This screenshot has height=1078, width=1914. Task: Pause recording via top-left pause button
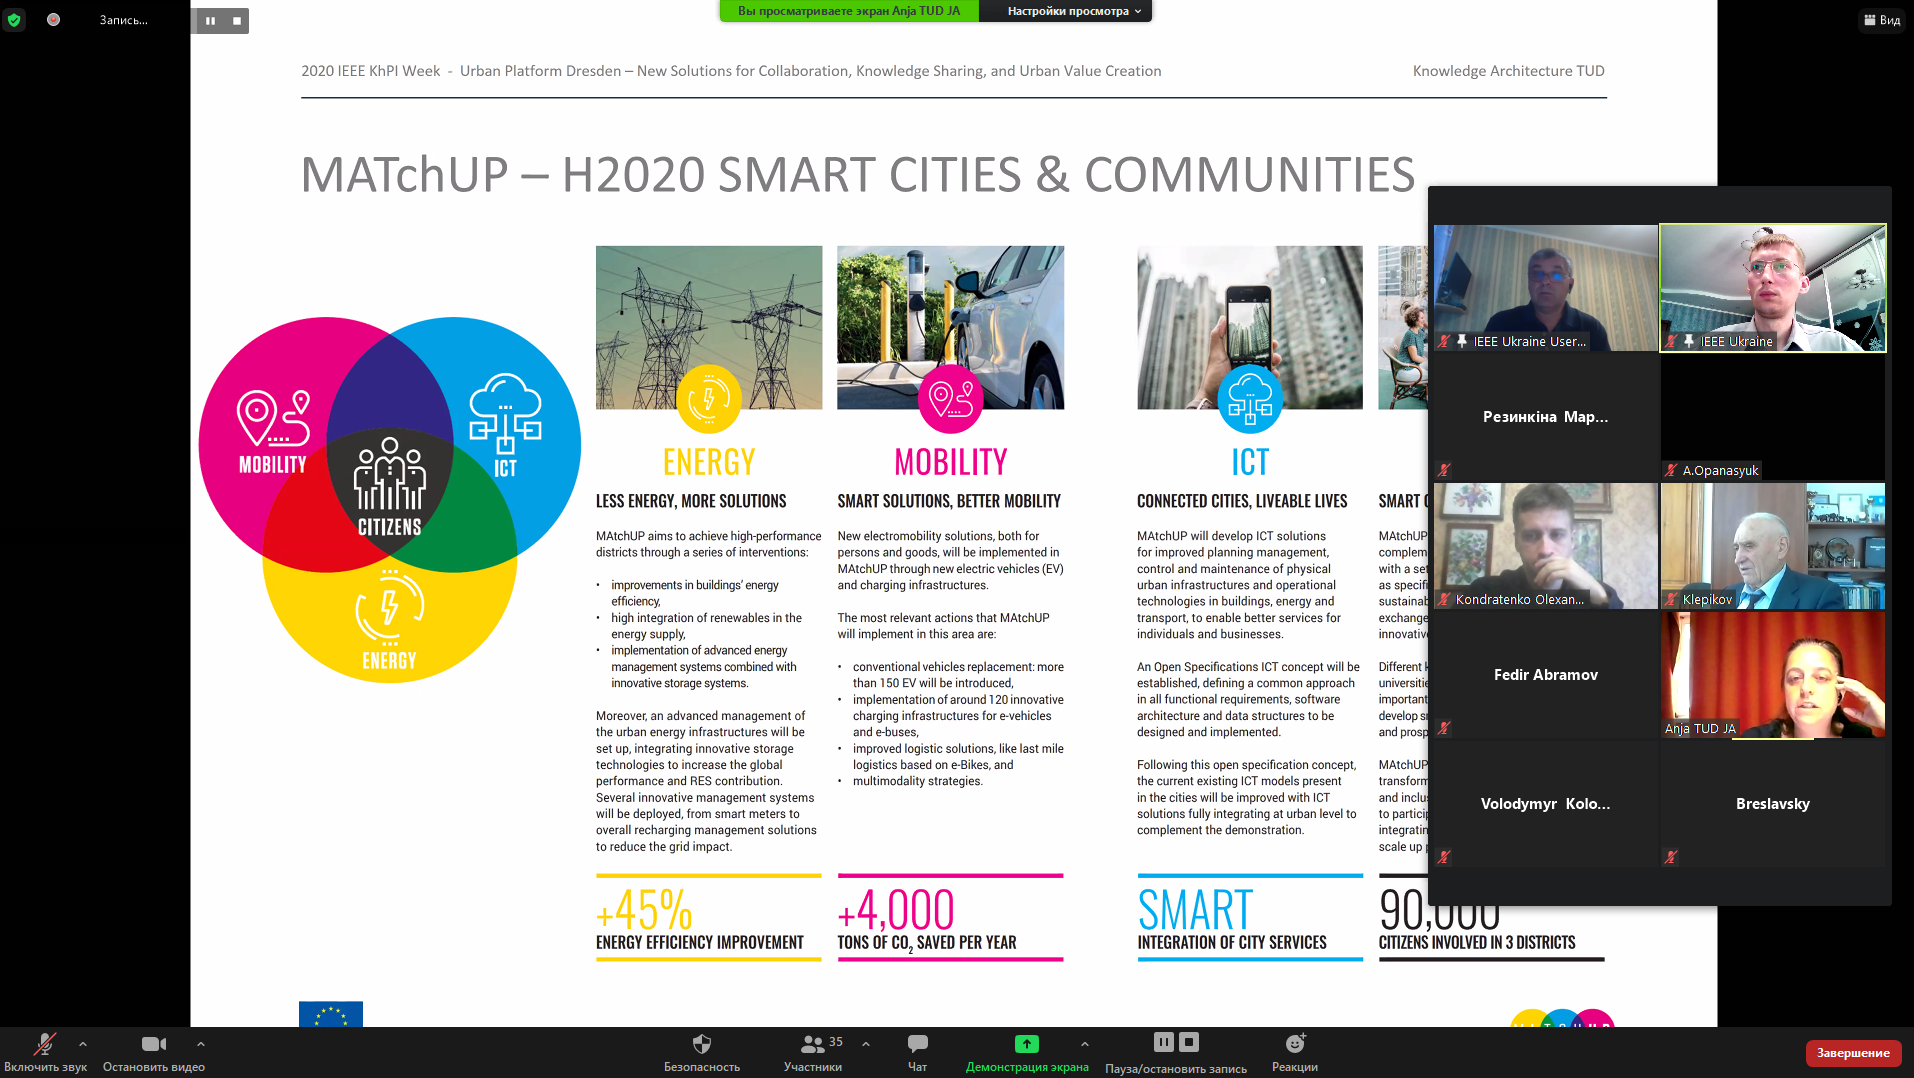click(x=210, y=20)
